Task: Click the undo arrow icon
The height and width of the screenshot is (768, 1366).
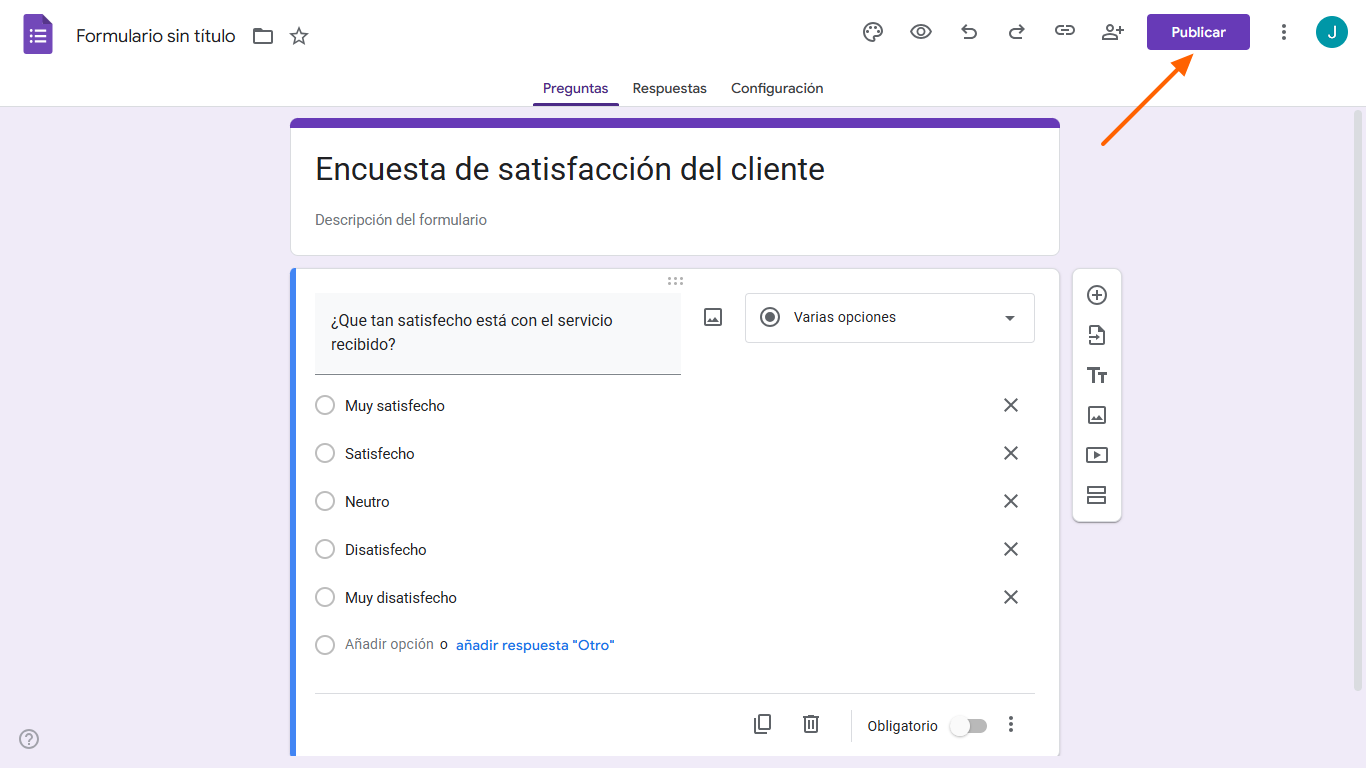Action: (x=969, y=32)
